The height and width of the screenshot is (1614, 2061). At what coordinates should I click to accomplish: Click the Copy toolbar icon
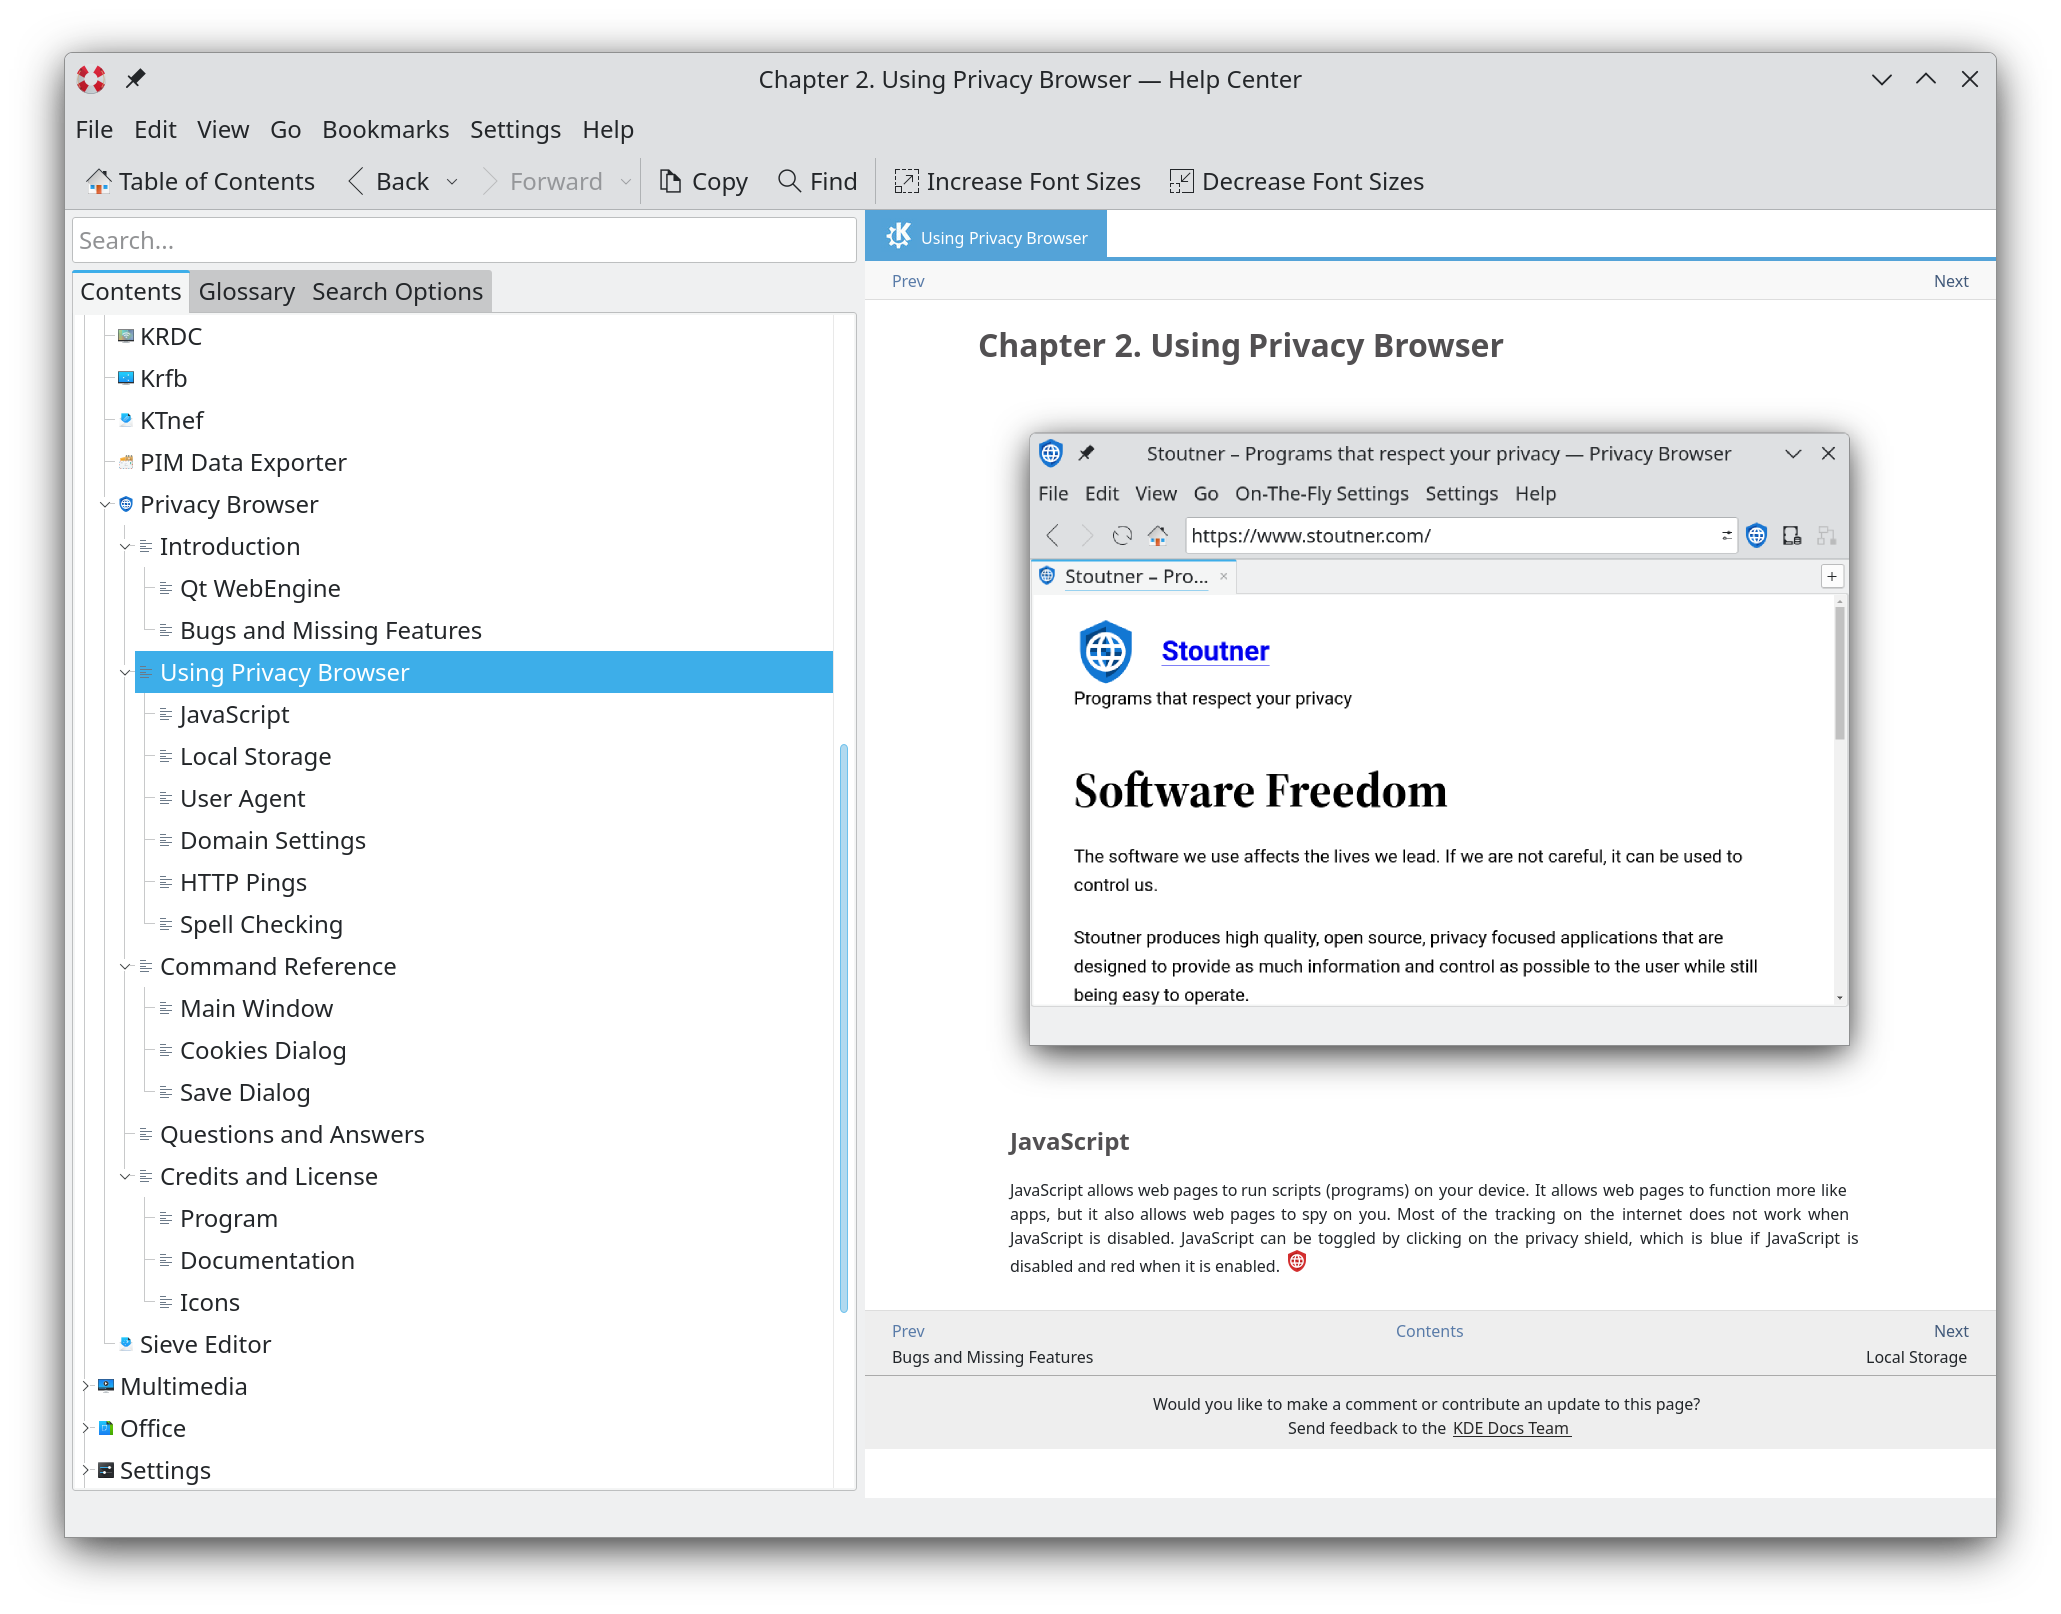click(670, 181)
